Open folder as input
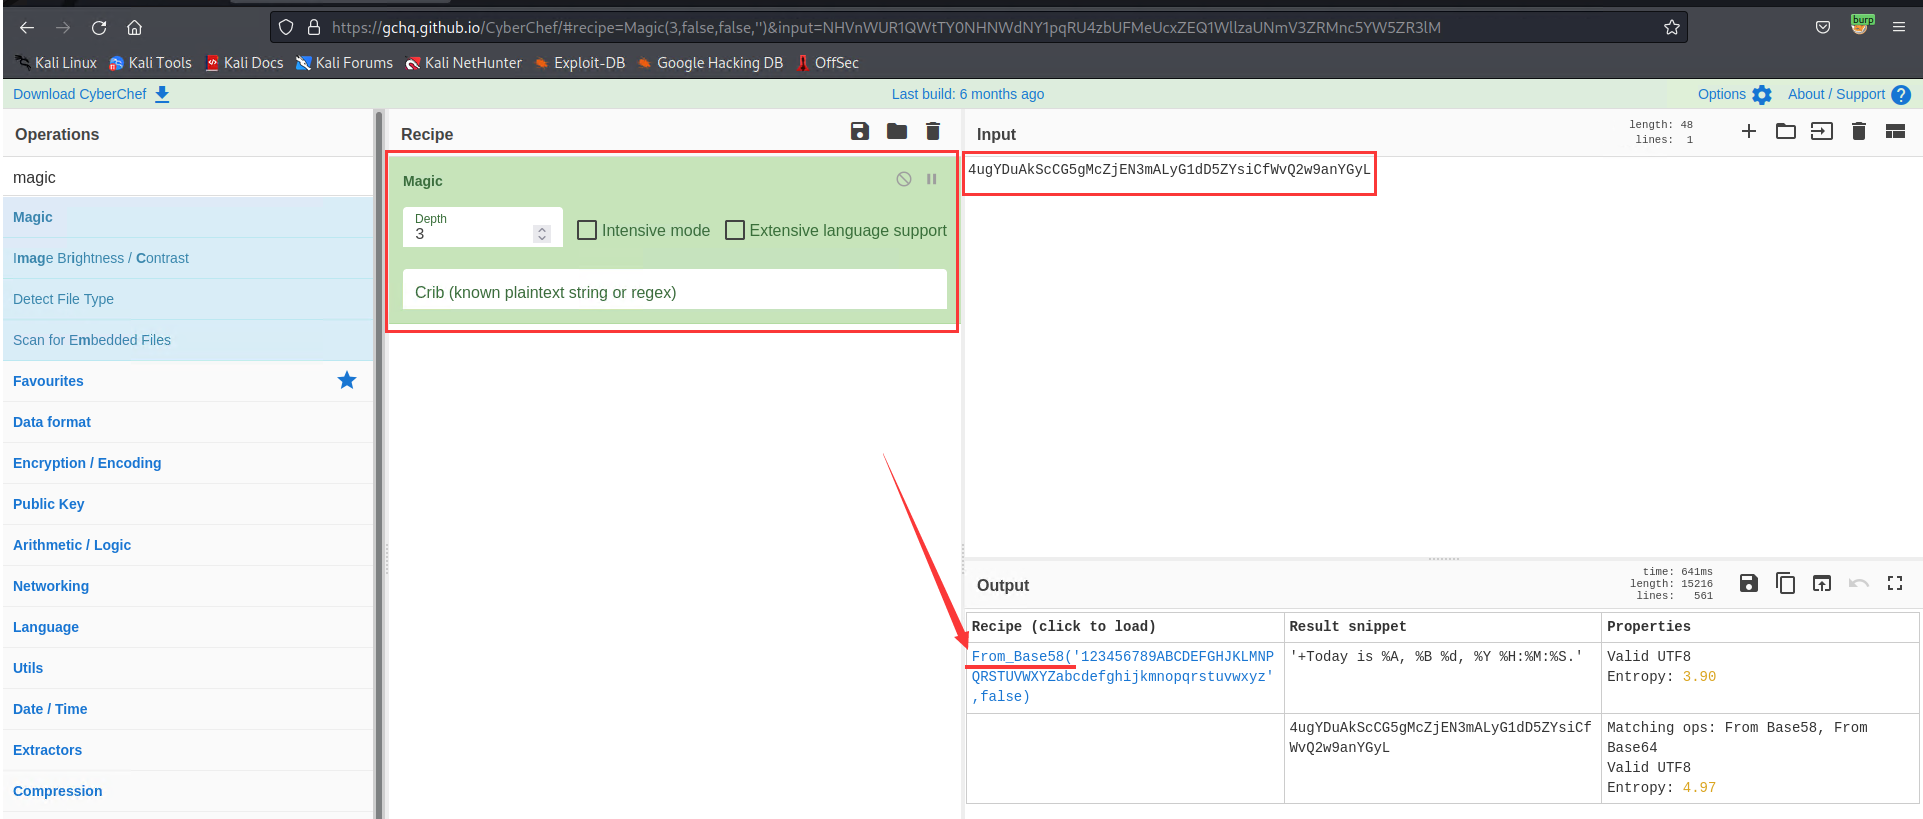Image resolution: width=1923 pixels, height=819 pixels. click(1786, 131)
